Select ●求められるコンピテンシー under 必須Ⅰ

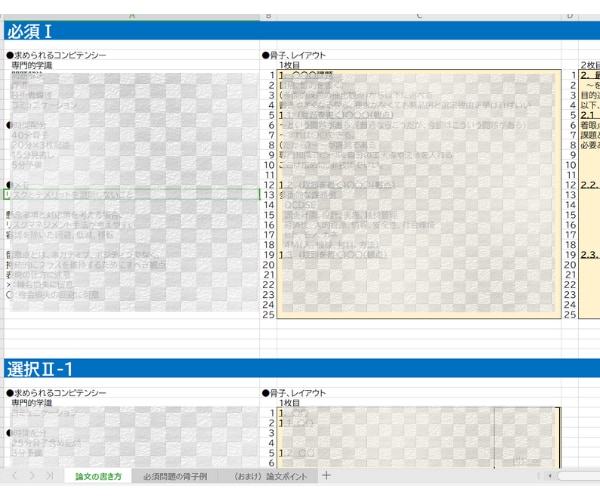pyautogui.click(x=56, y=55)
